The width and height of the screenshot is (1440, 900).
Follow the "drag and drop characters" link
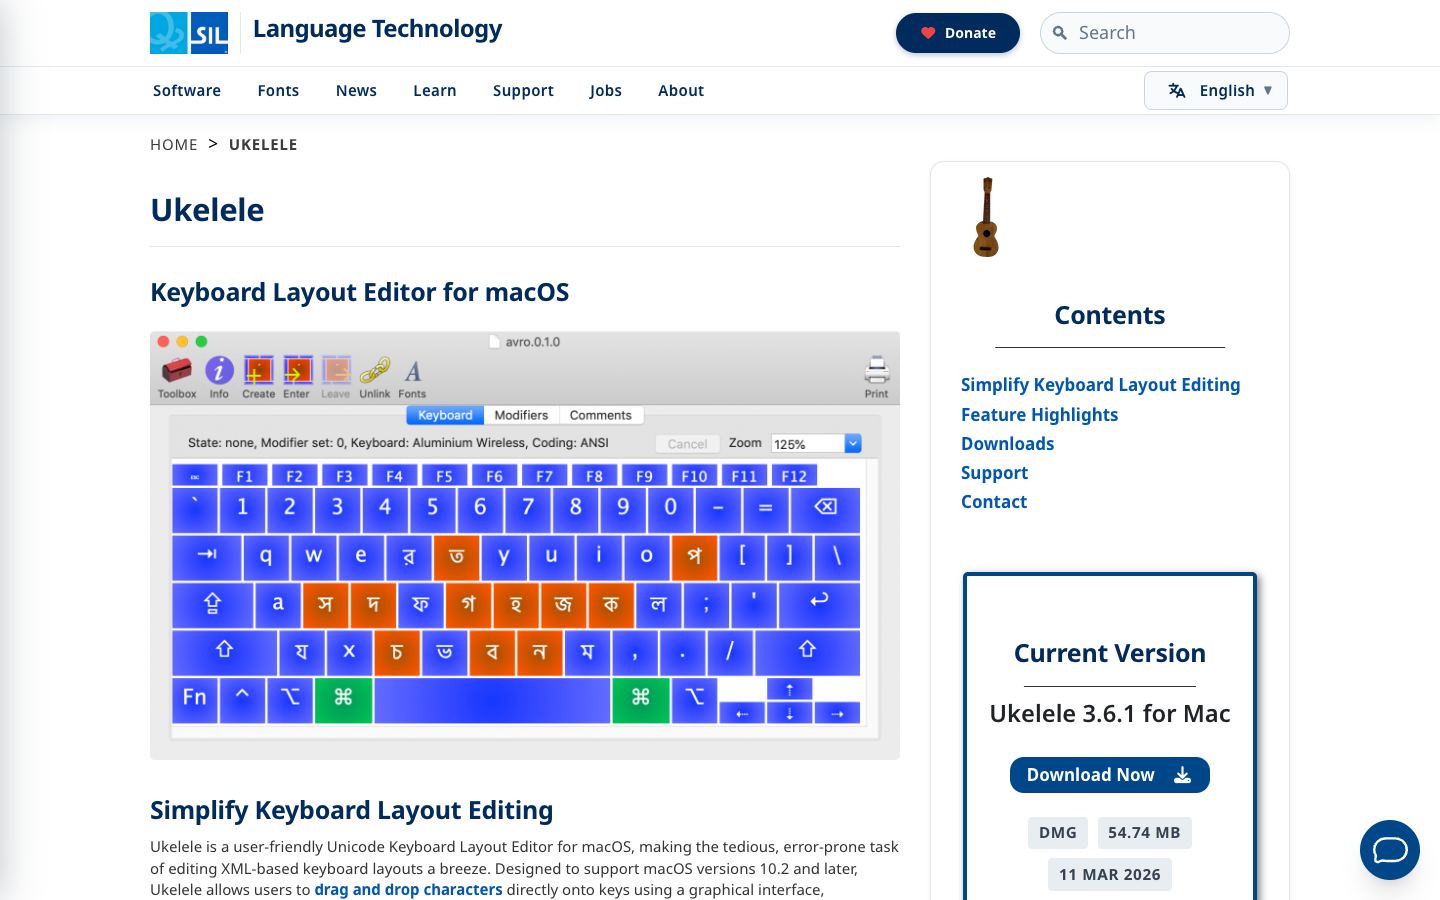(x=409, y=890)
